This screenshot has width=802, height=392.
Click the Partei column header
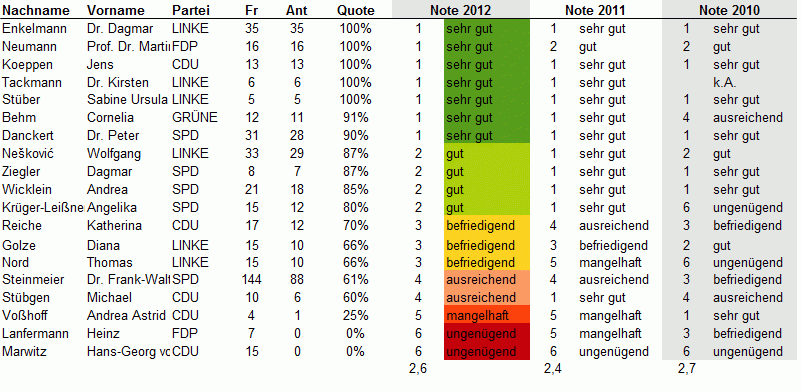191,10
